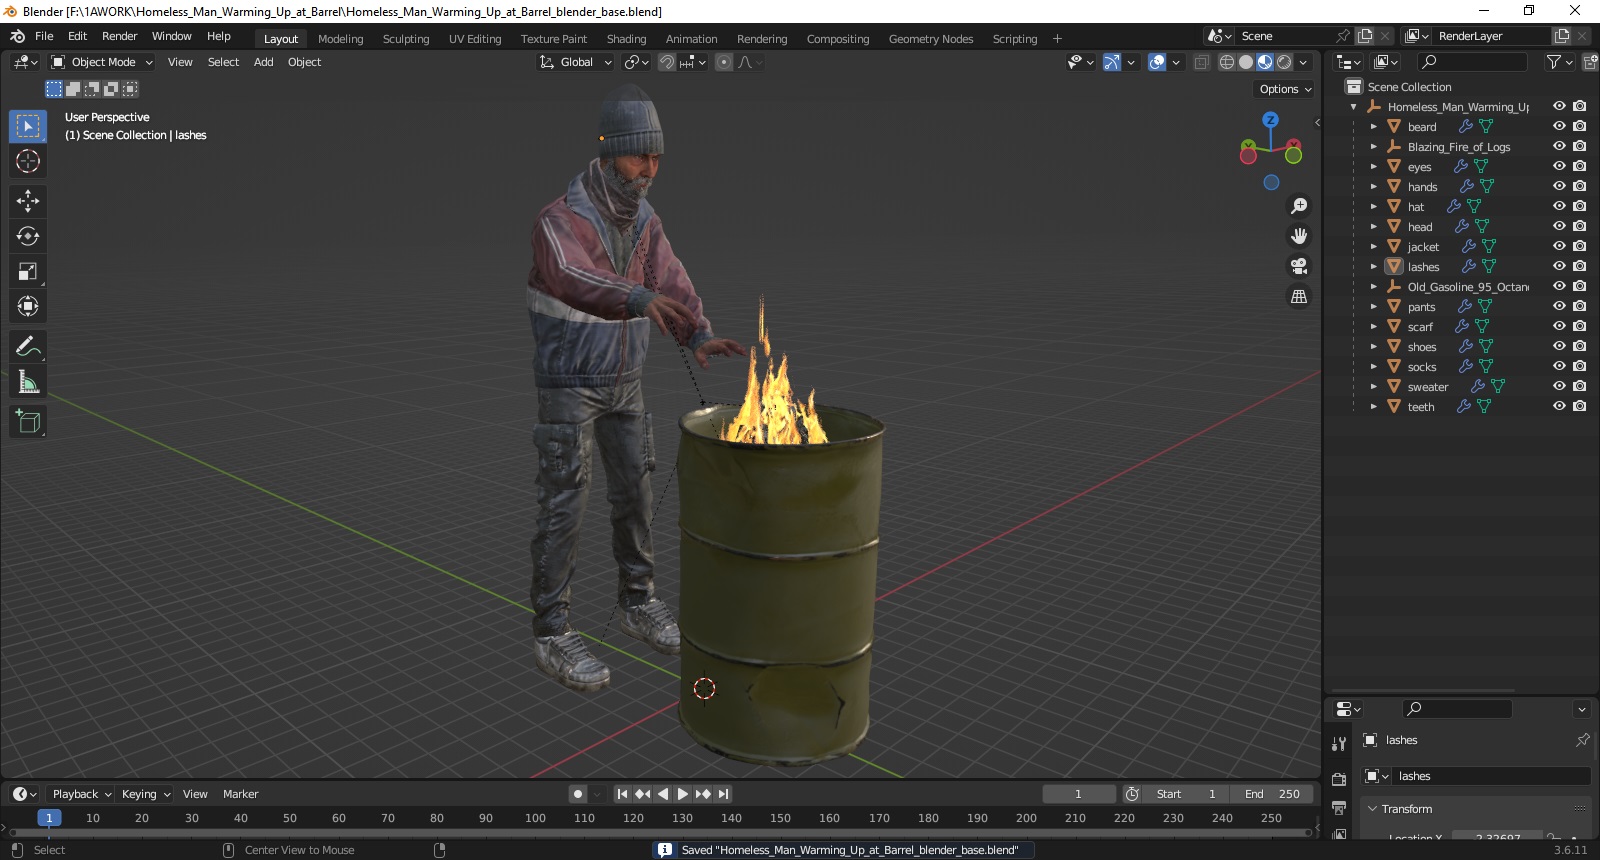
Task: Activate the Rotate tool
Action: (x=28, y=236)
